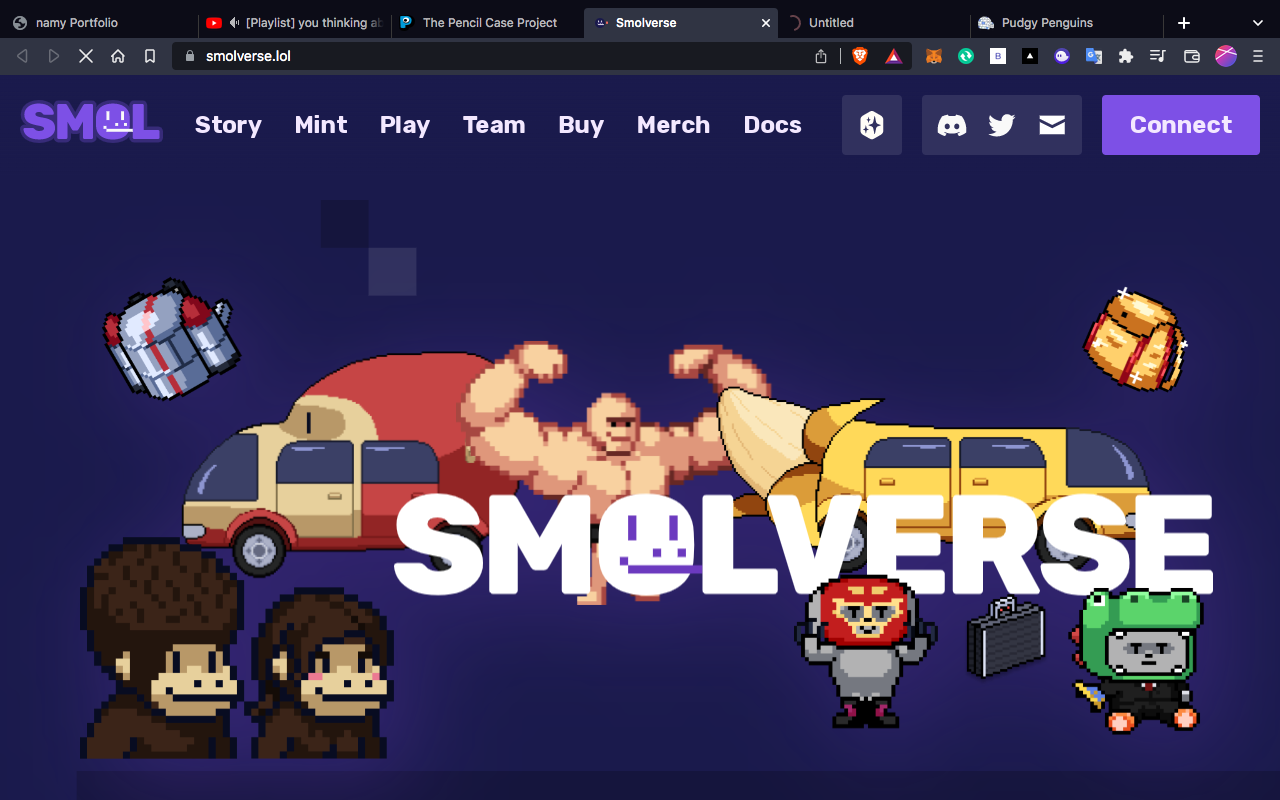Click the purple Connect button
The height and width of the screenshot is (800, 1280).
1181,125
